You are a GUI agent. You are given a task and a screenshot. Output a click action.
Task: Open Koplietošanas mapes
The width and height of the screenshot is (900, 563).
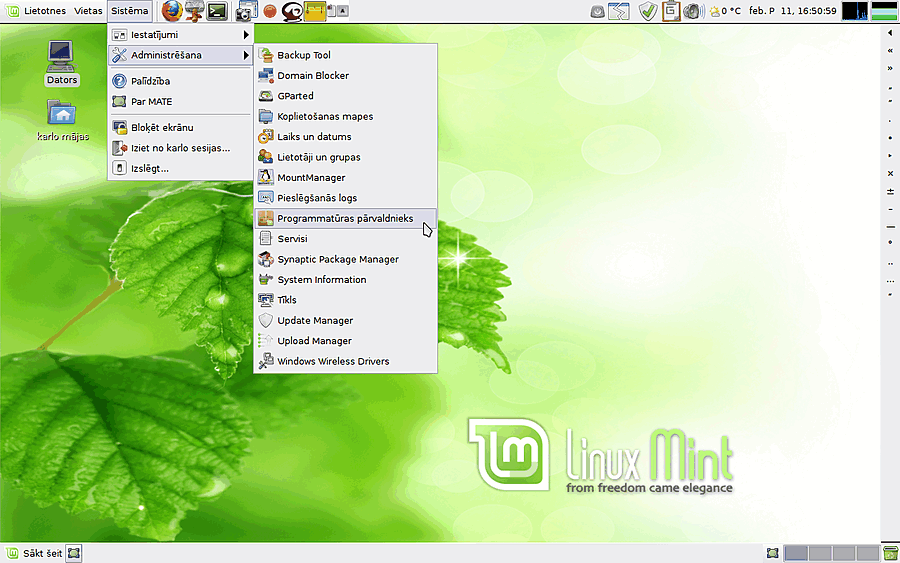[346, 117]
